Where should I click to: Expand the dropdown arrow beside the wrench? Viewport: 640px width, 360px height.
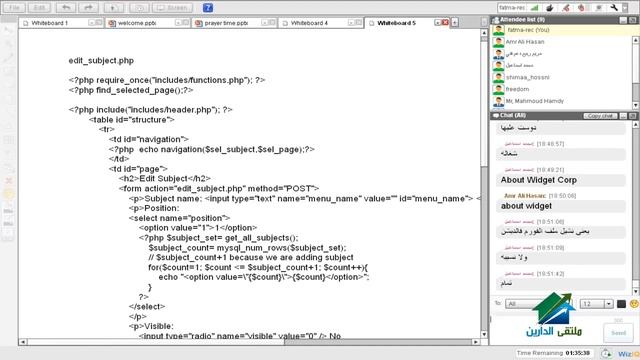point(625,7)
